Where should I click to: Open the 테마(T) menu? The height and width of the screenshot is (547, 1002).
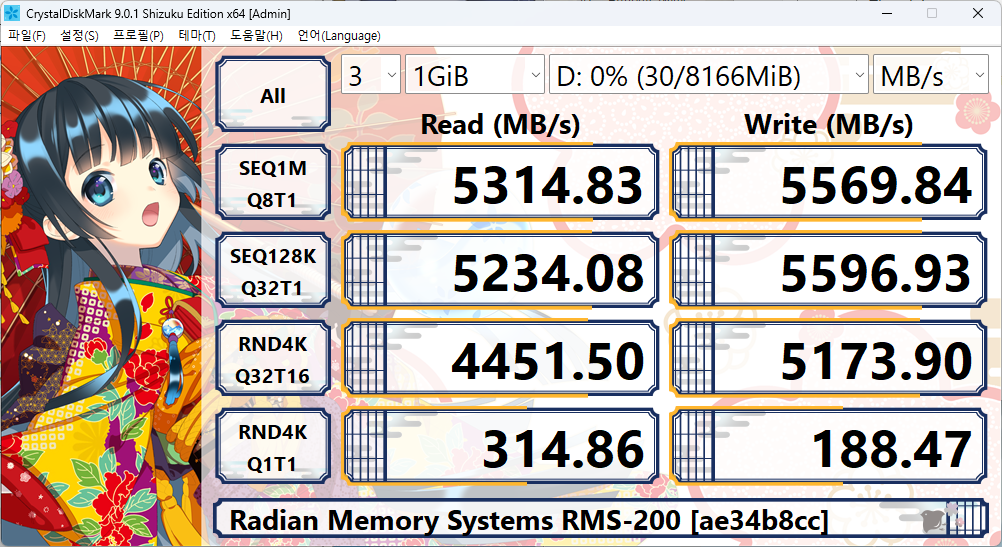[196, 36]
